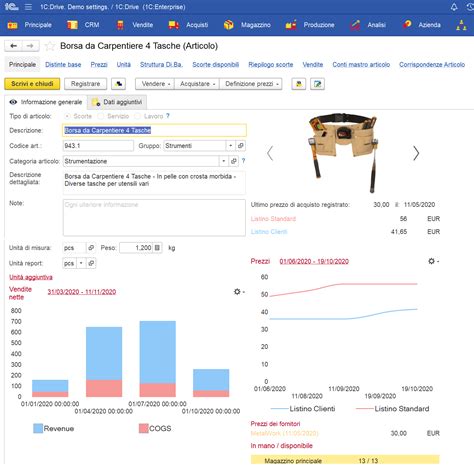Image resolution: width=474 pixels, height=467 pixels.
Task: Open the Acquistare dropdown
Action: (197, 84)
